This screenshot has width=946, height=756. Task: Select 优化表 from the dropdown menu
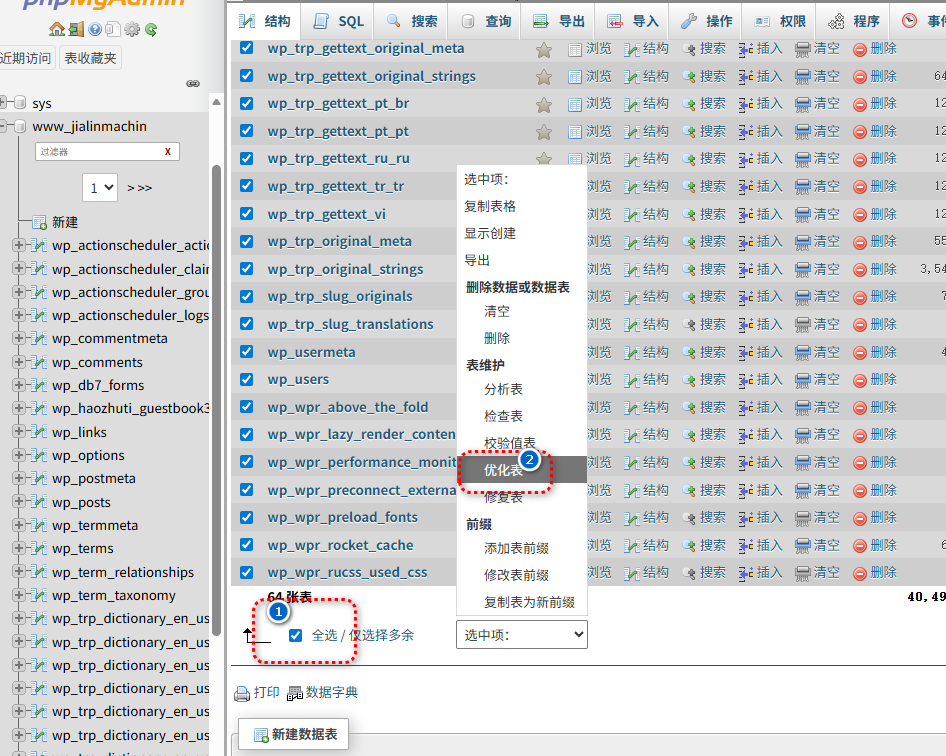coord(503,470)
